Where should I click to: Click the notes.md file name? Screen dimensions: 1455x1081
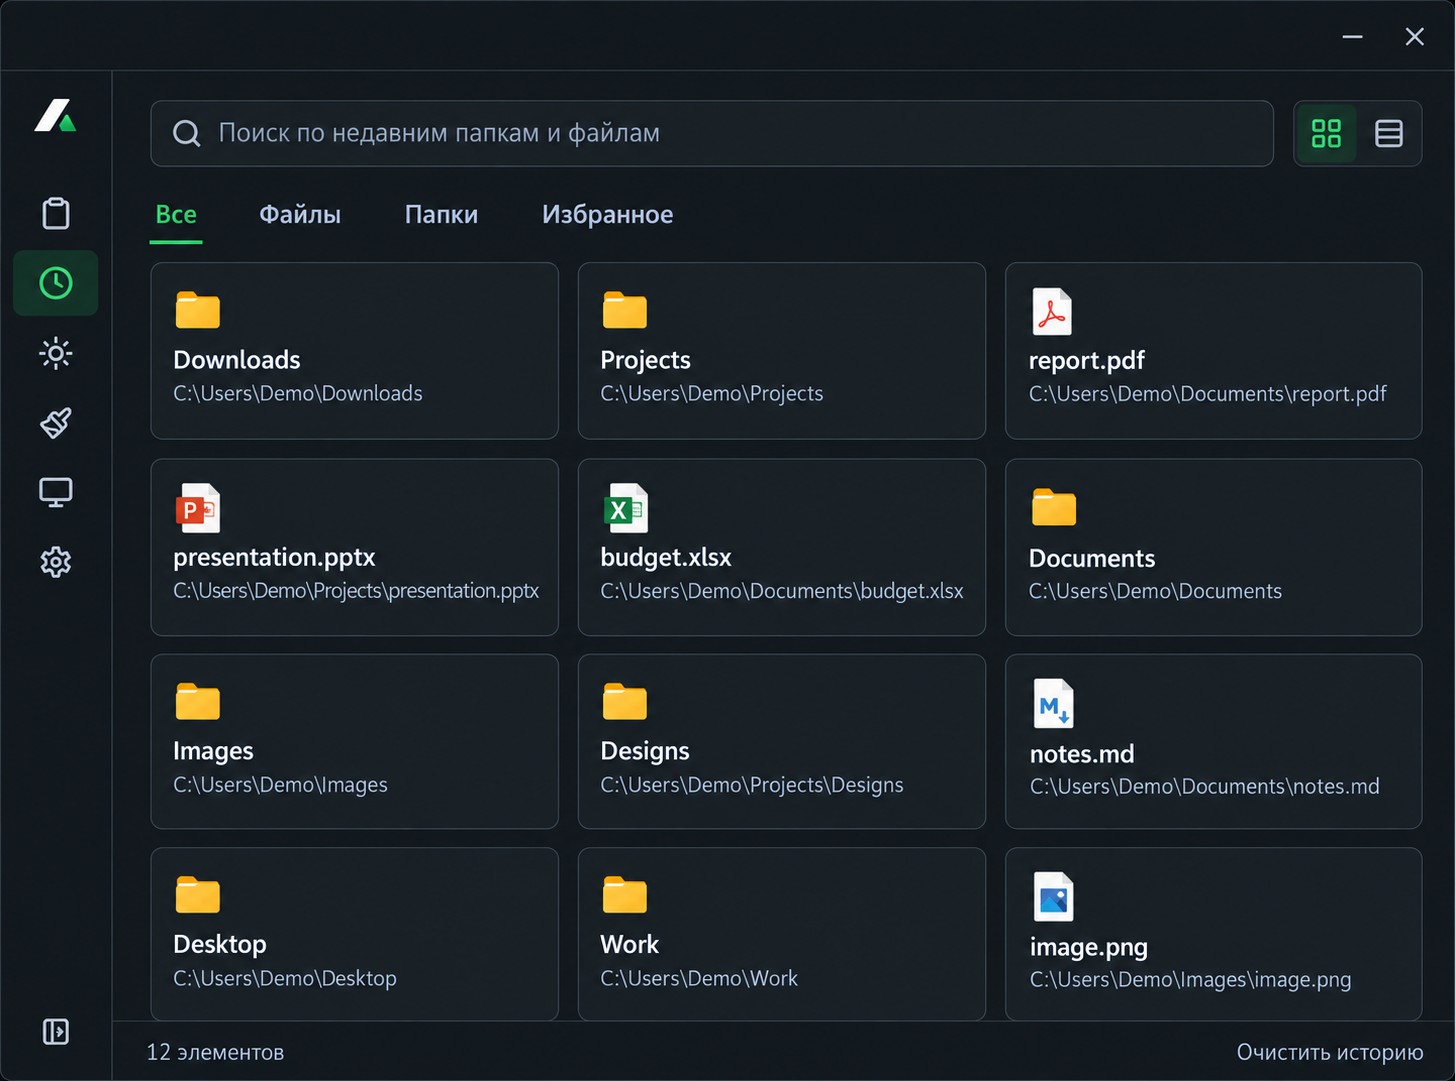pos(1082,754)
